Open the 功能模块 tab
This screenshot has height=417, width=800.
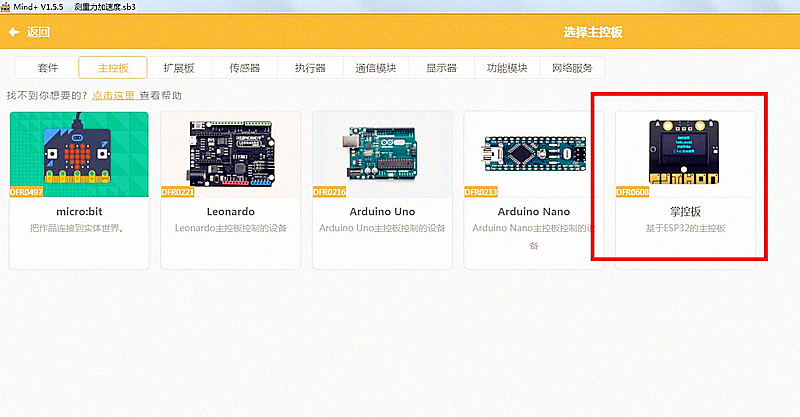(507, 68)
